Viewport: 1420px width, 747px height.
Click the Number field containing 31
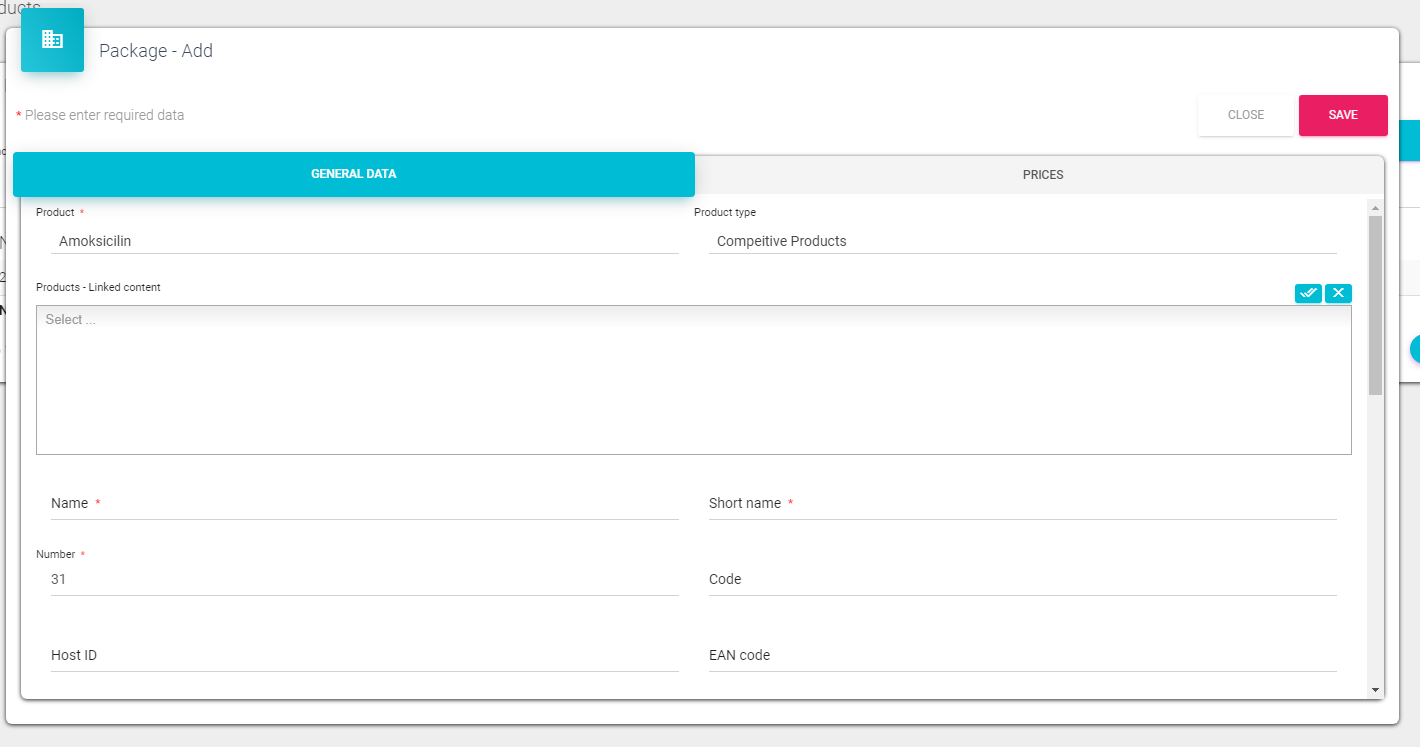[x=364, y=579]
